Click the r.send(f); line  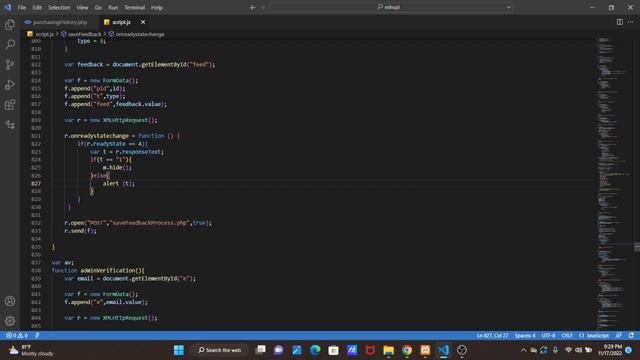pyautogui.click(x=80, y=231)
